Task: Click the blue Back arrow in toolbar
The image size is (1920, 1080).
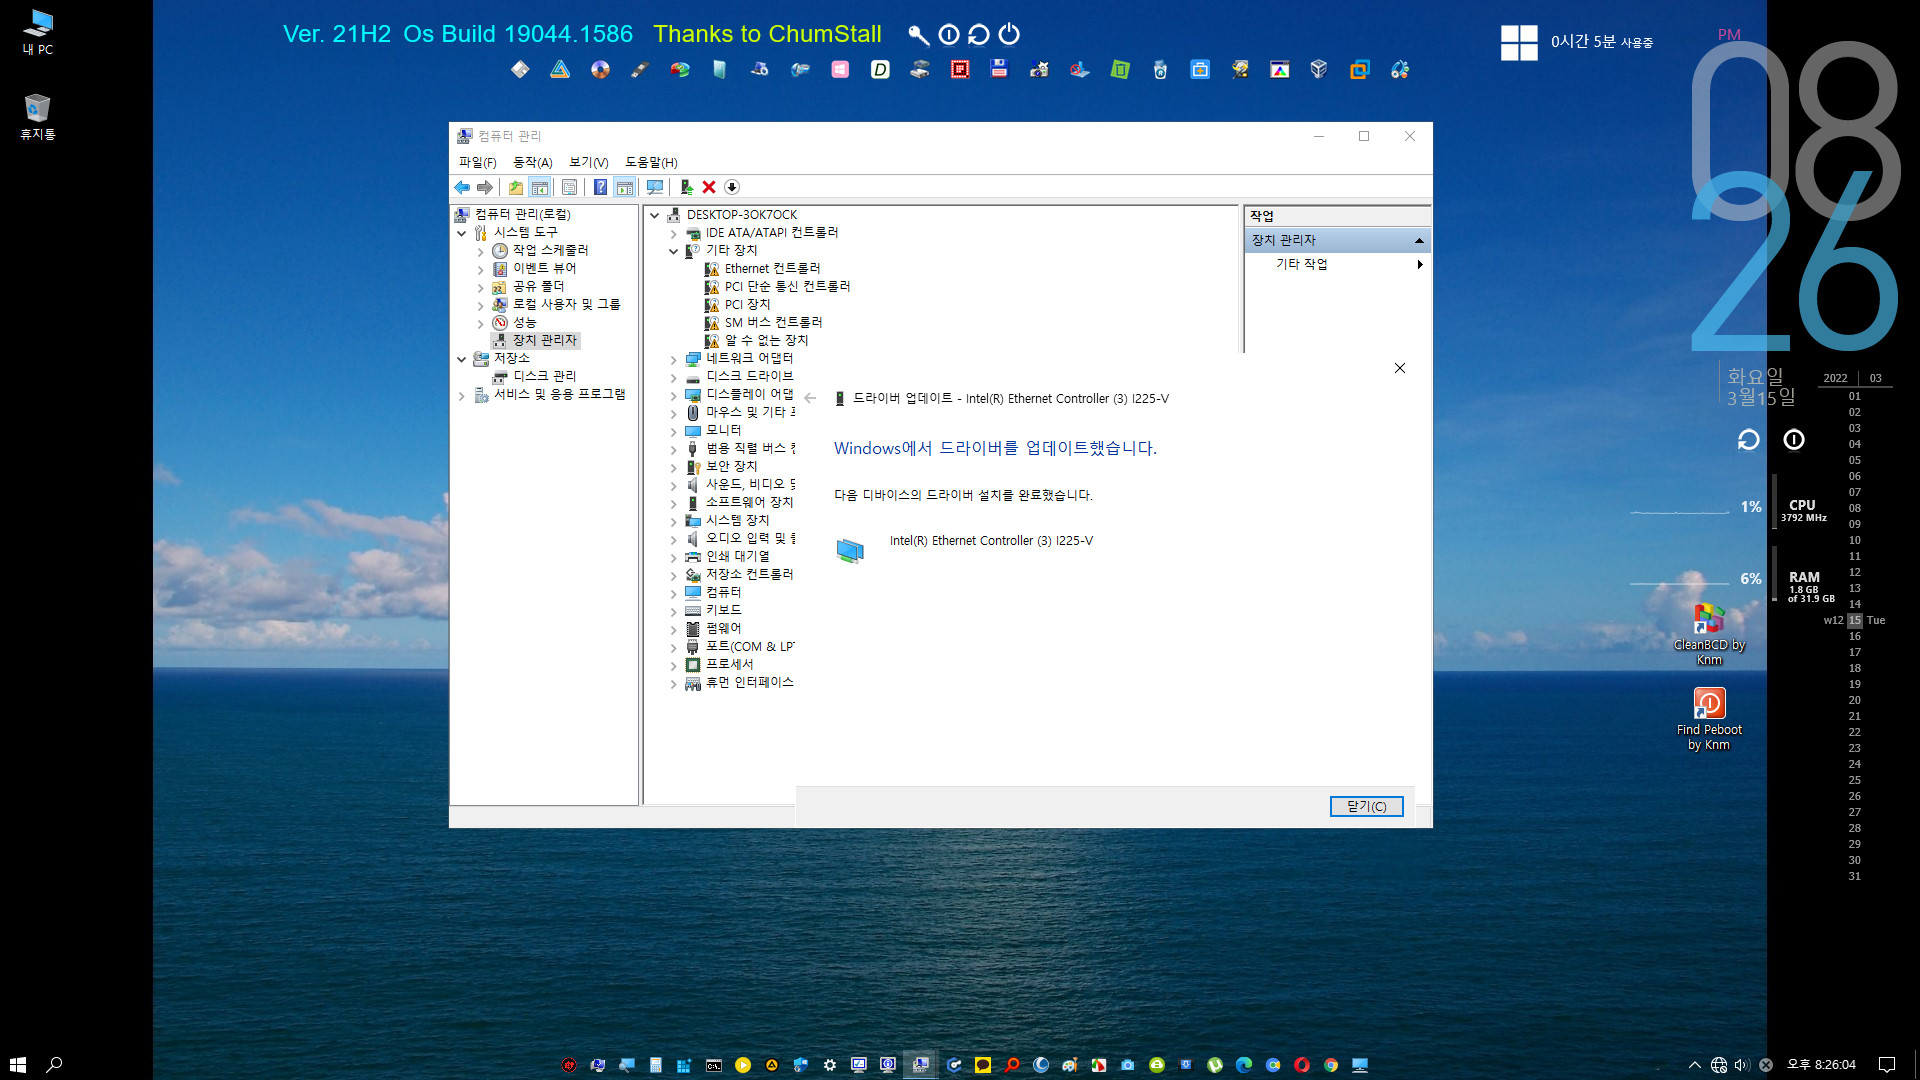Action: [x=462, y=187]
